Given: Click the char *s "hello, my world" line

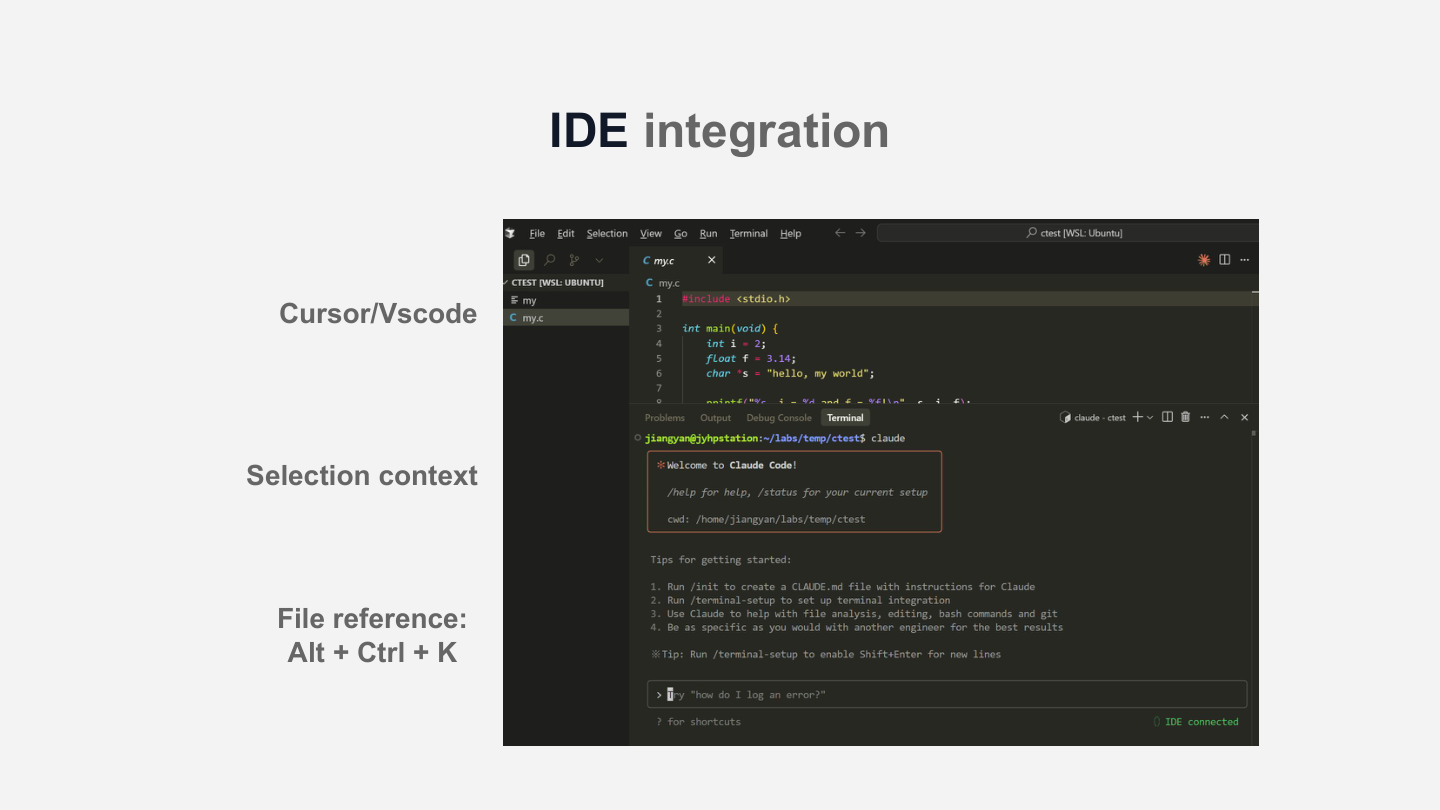Looking at the screenshot, I should click(x=790, y=373).
